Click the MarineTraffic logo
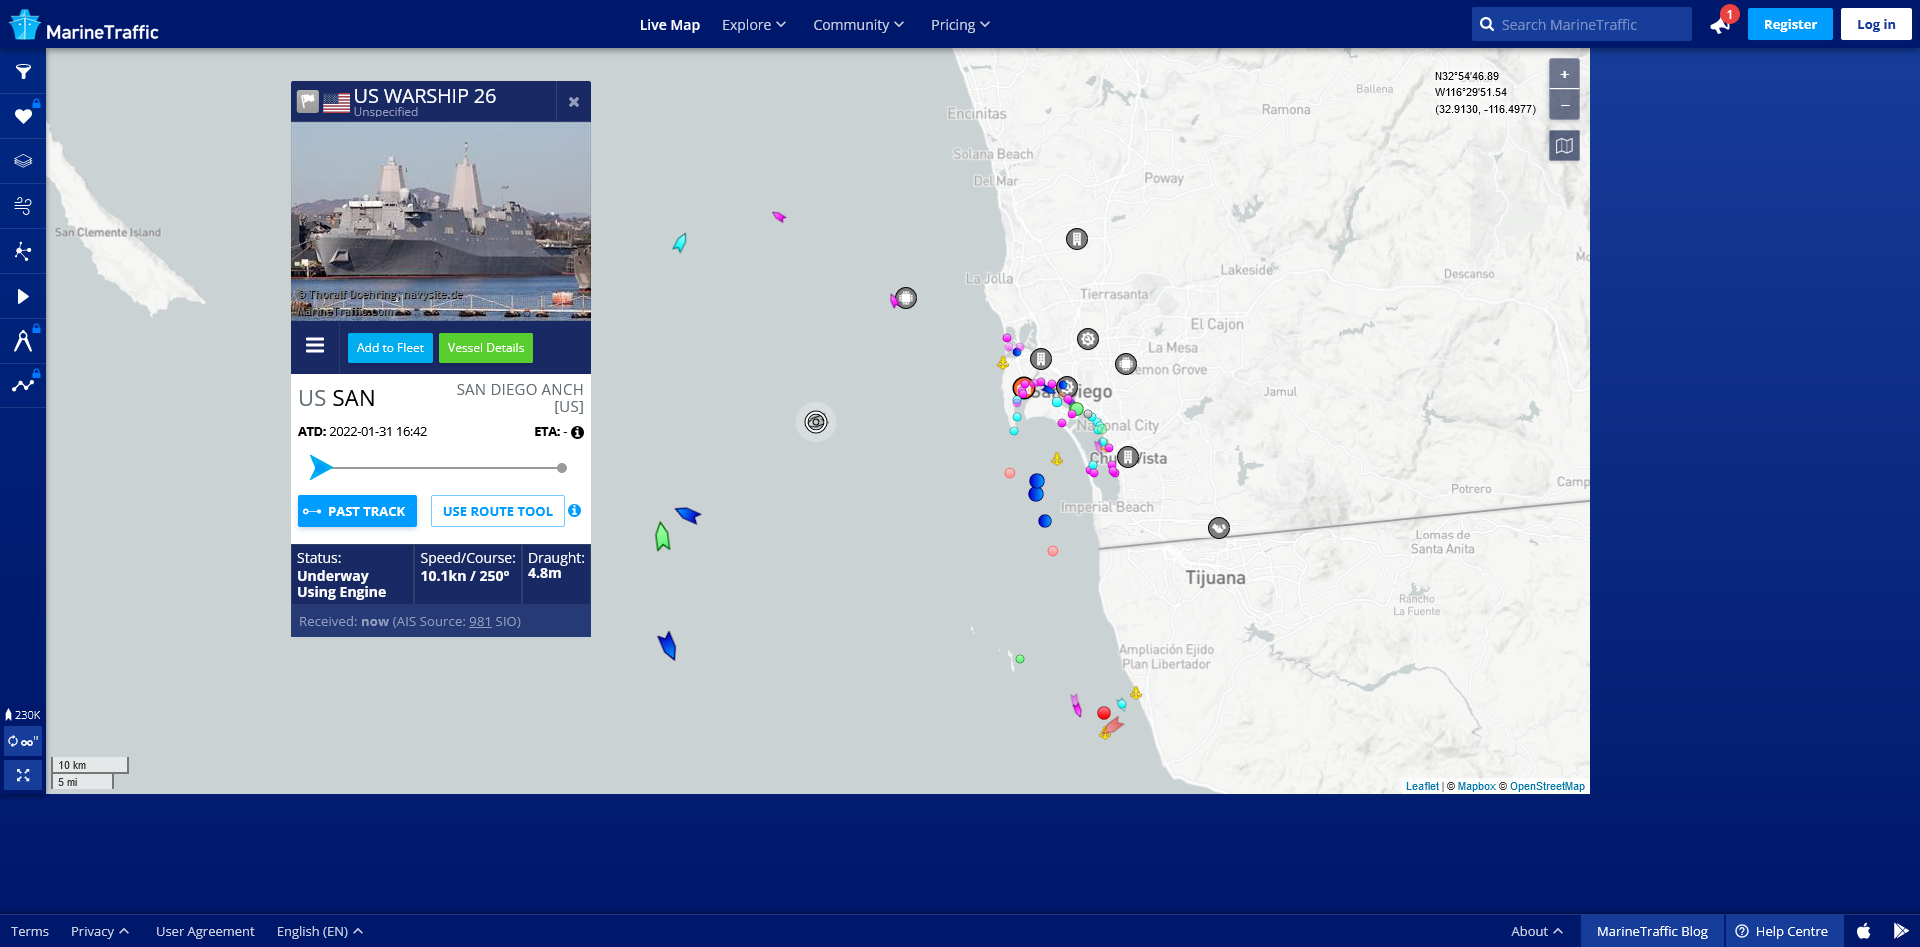Image resolution: width=1920 pixels, height=947 pixels. click(84, 26)
